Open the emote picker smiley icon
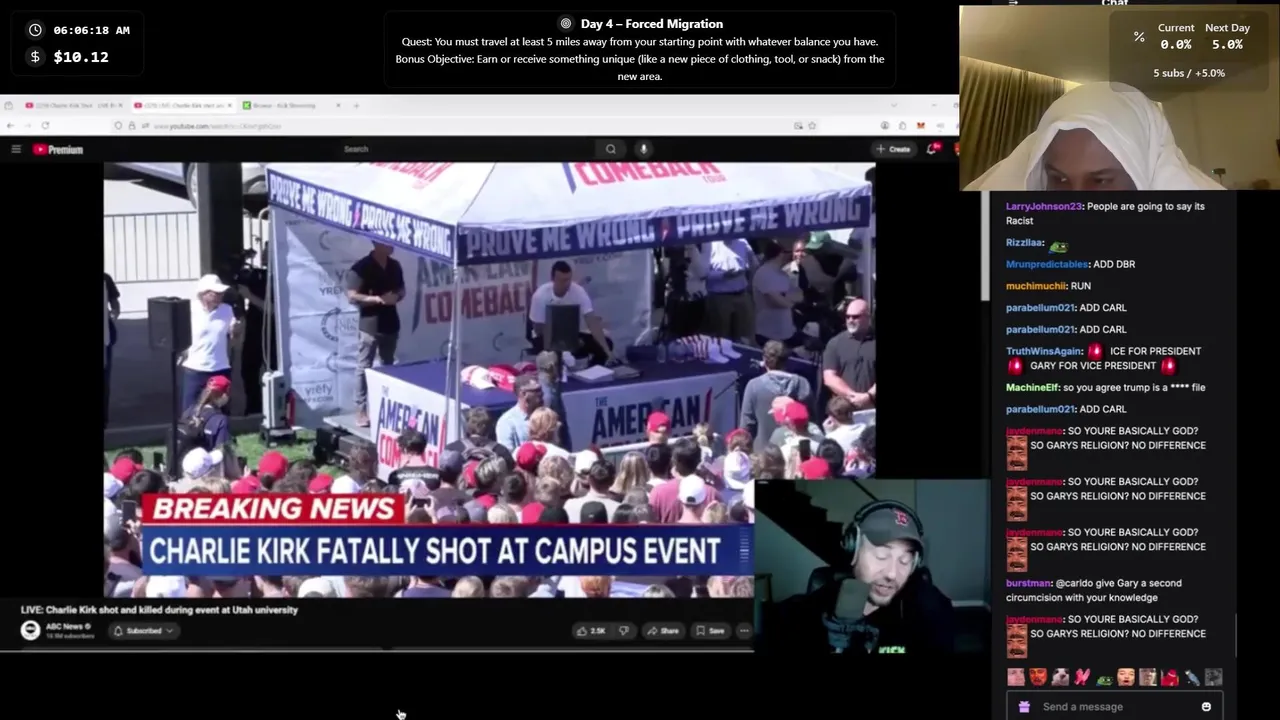 tap(1206, 707)
